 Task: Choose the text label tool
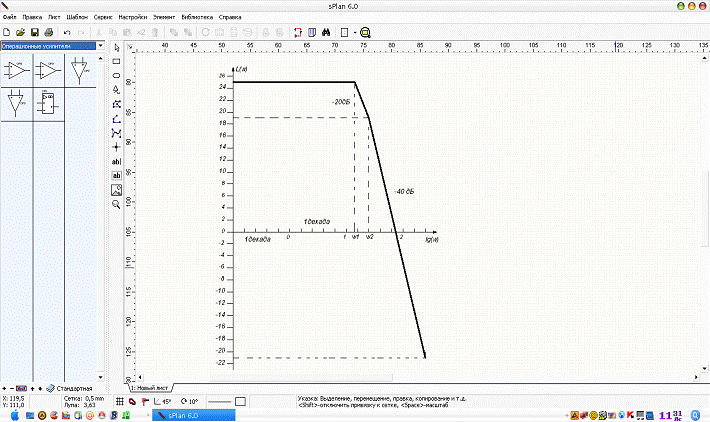tap(116, 160)
